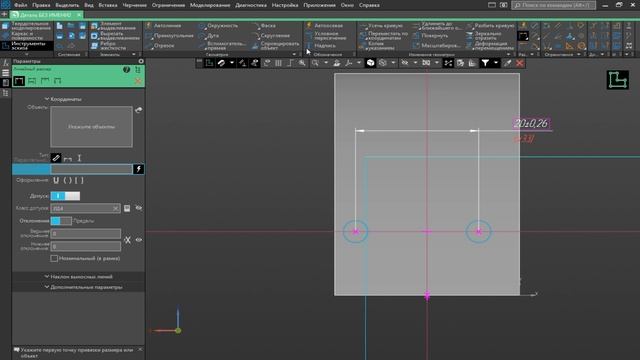
Task: Expand the Геометрия toolbar group
Action: tap(294, 54)
